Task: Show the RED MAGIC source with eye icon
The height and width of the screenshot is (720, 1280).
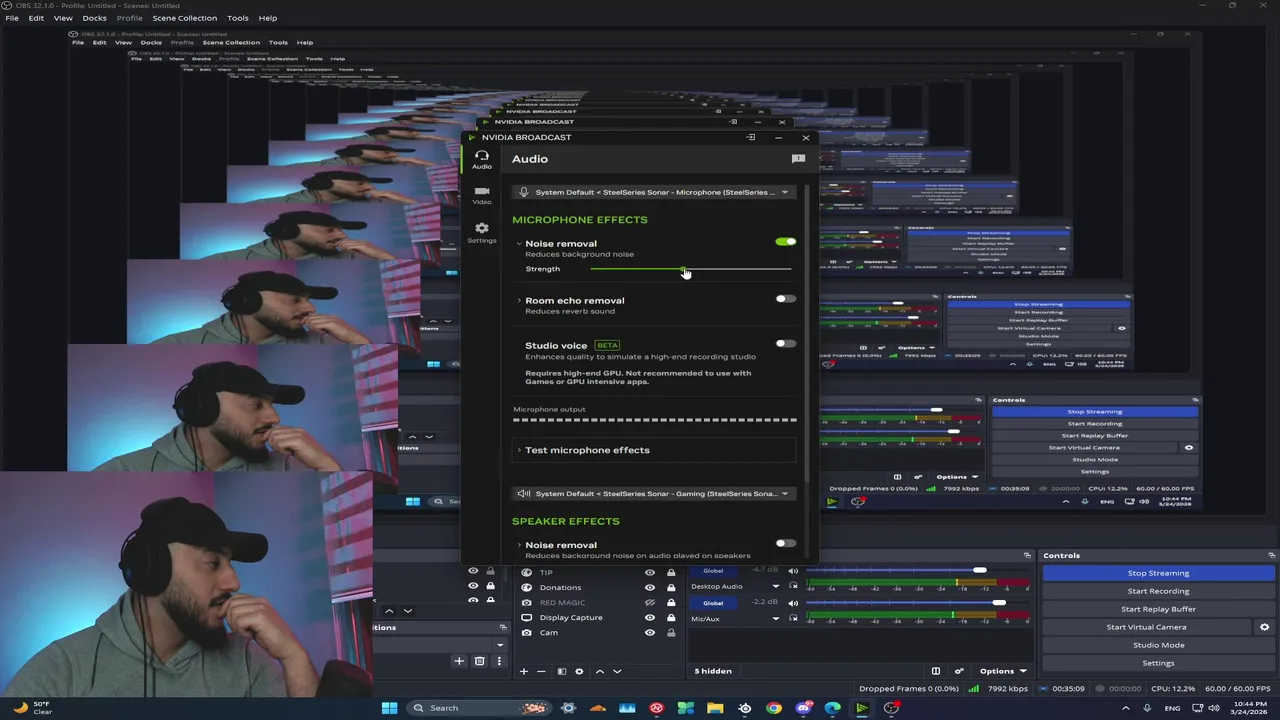Action: tap(650, 602)
